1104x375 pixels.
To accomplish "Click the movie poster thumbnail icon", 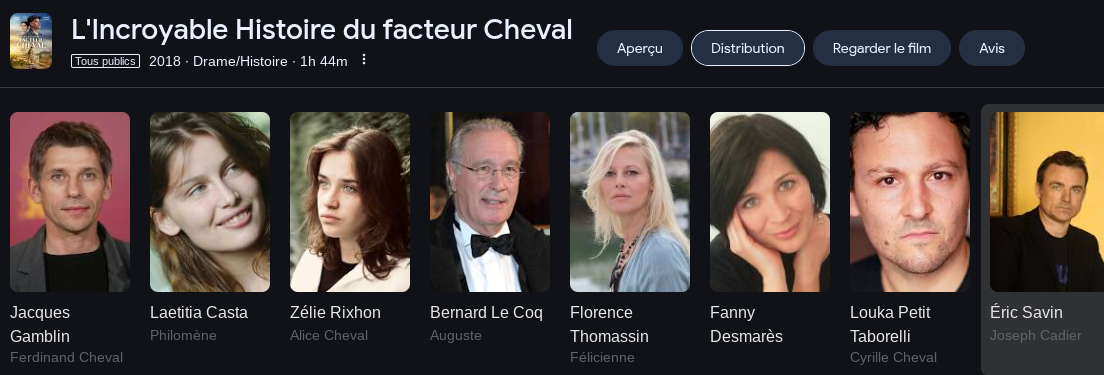I will tap(31, 41).
